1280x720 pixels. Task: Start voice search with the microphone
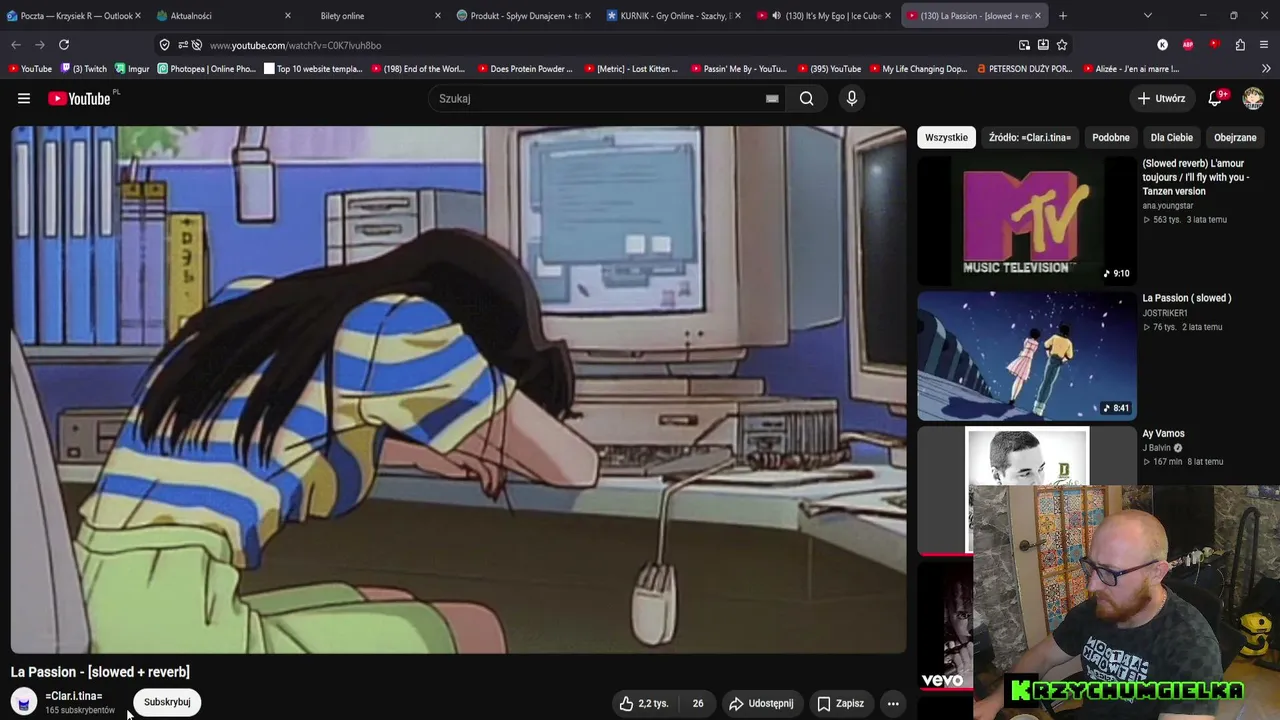point(852,98)
